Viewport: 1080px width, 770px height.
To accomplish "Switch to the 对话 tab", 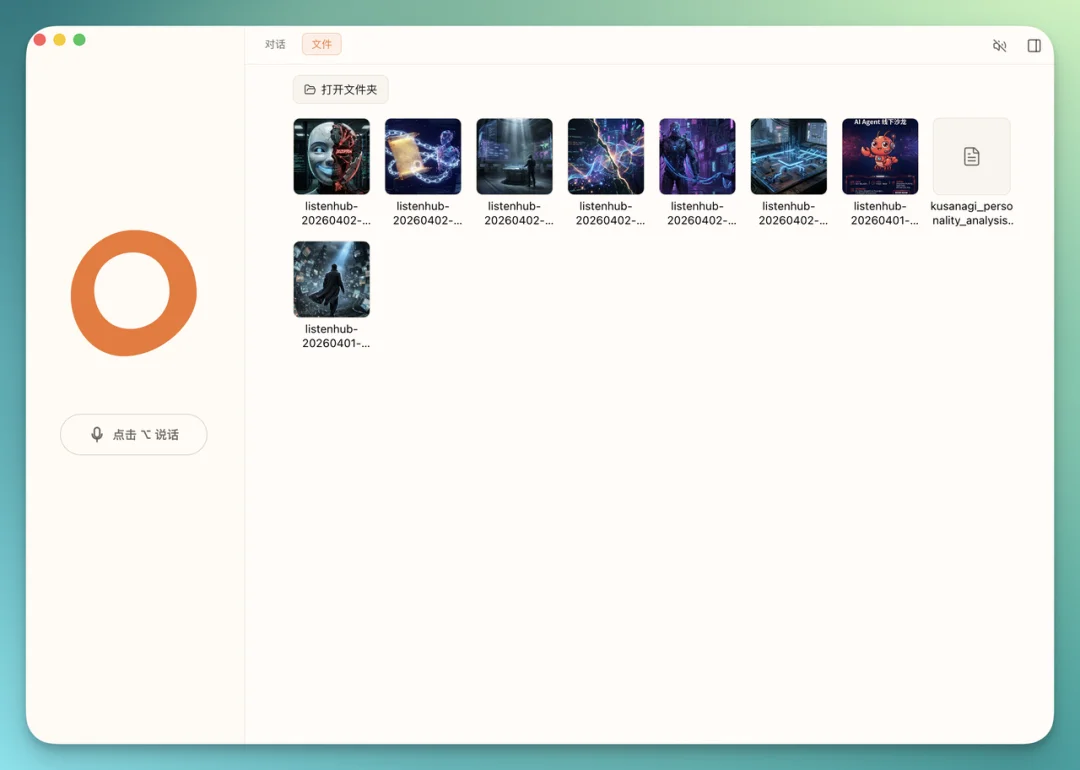I will pyautogui.click(x=275, y=44).
